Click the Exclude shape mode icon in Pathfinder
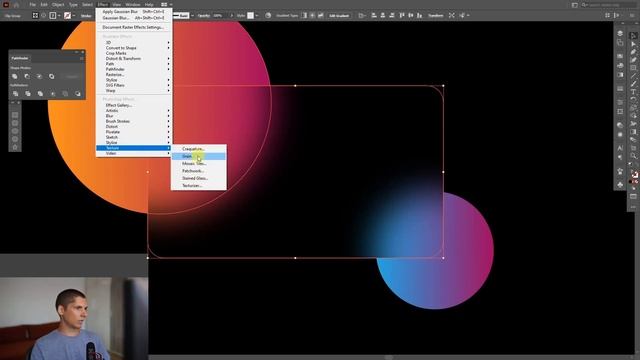The width and height of the screenshot is (640, 360). click(x=51, y=76)
